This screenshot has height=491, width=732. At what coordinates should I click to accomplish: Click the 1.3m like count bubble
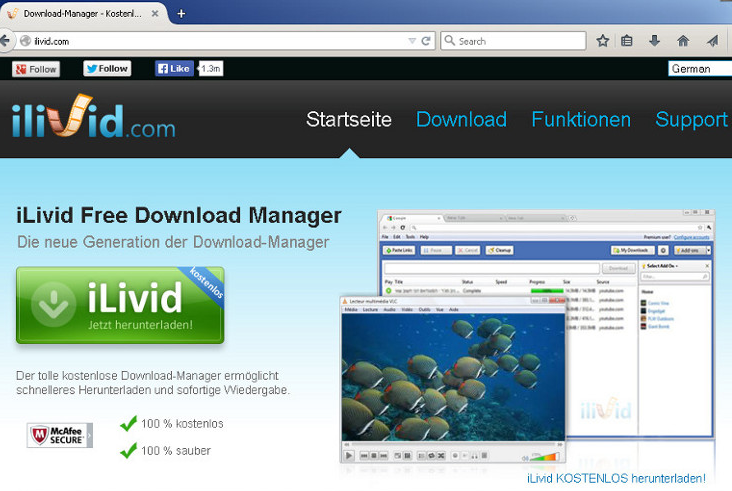click(211, 69)
